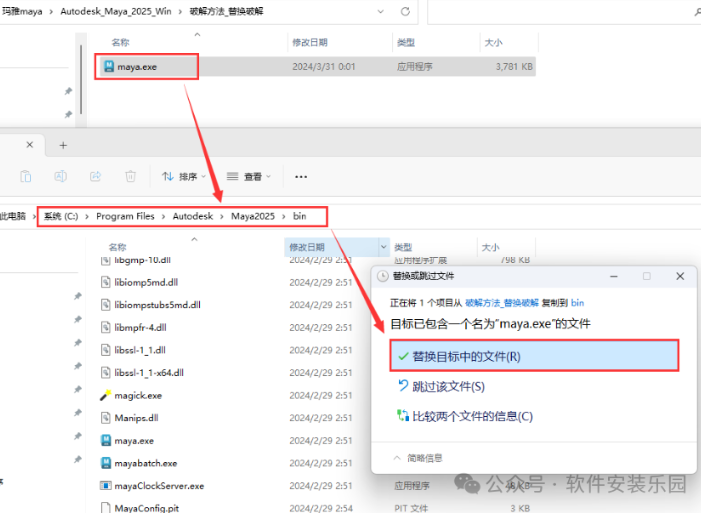Viewport: 701px width, 514px height.
Task: Click the bin destination link in dialog
Action: 577,303
